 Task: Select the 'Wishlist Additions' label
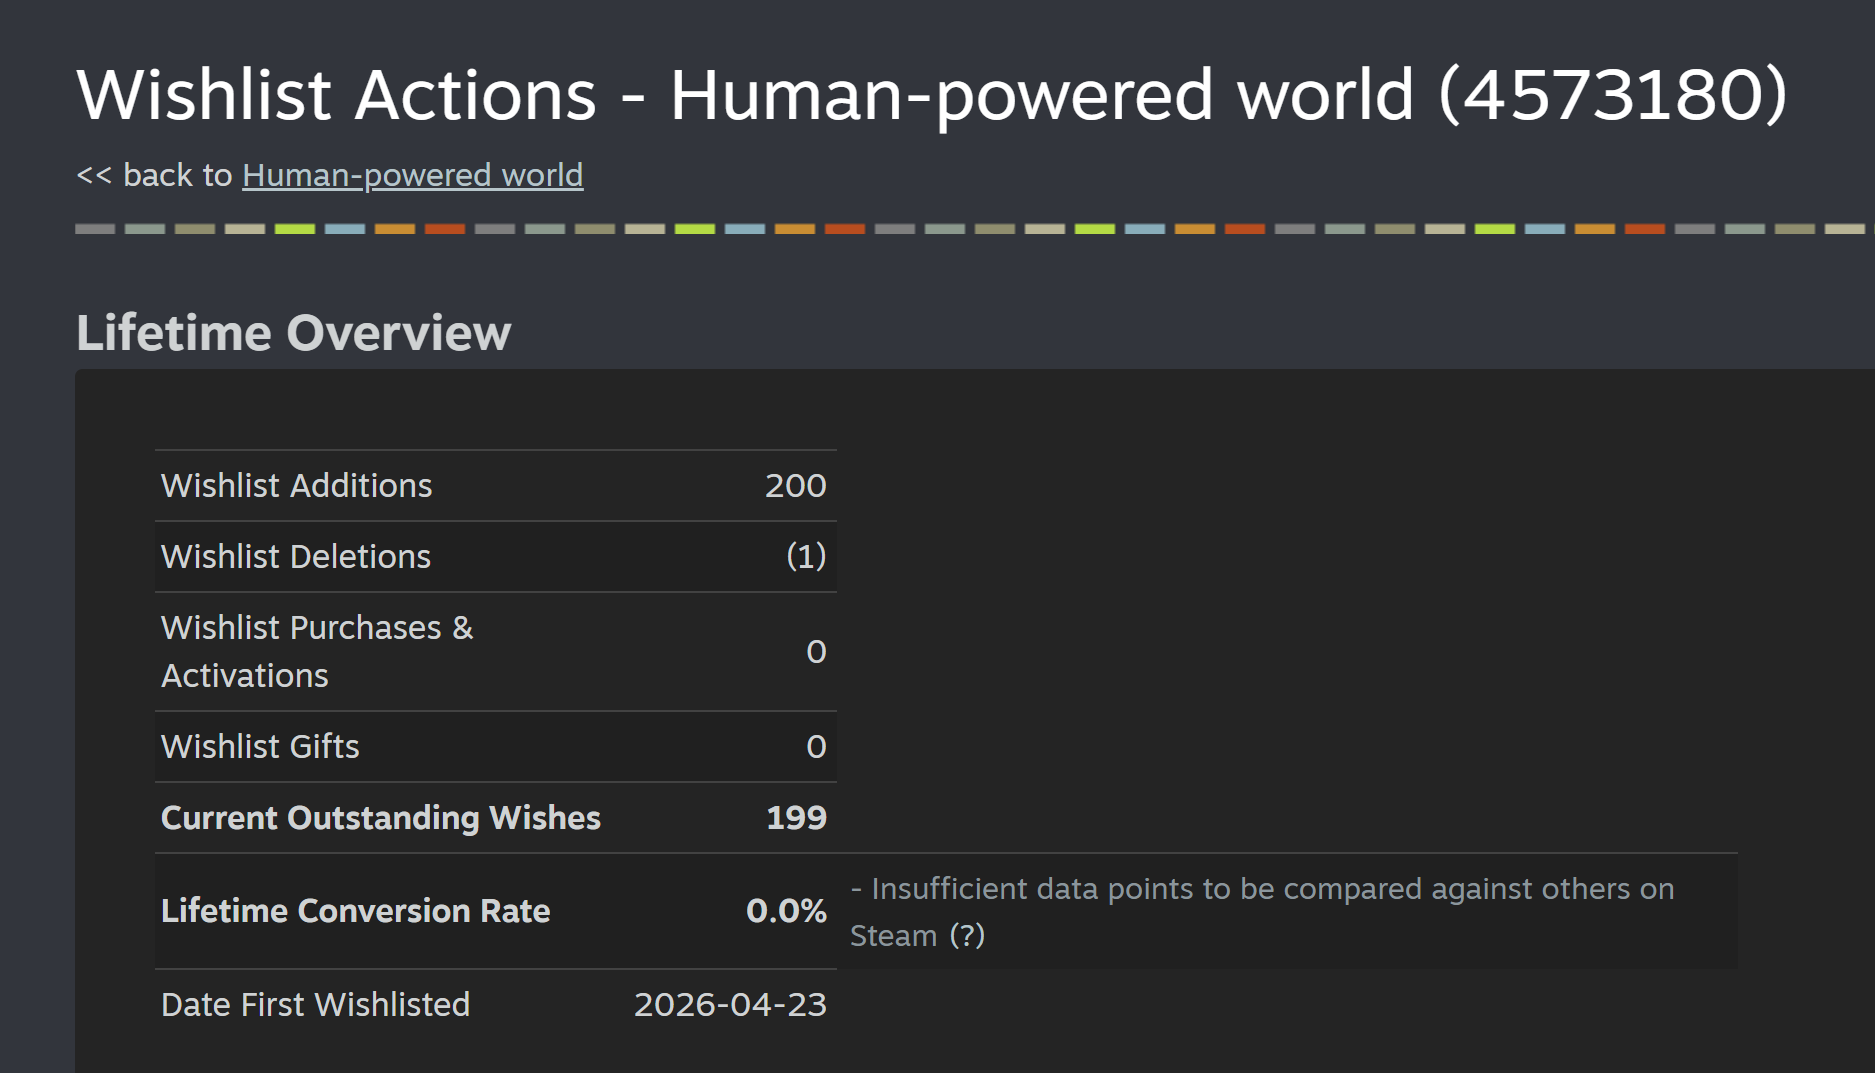click(296, 486)
